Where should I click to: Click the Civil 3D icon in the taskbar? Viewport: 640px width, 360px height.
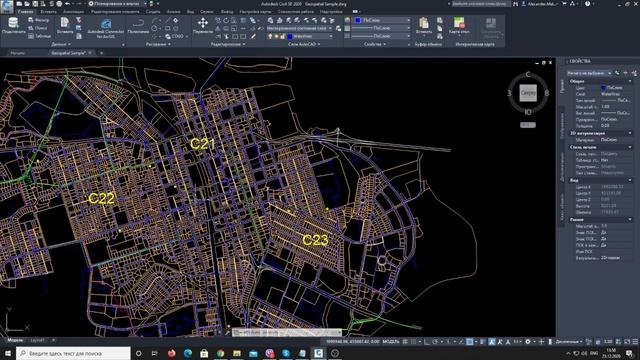[318, 353]
